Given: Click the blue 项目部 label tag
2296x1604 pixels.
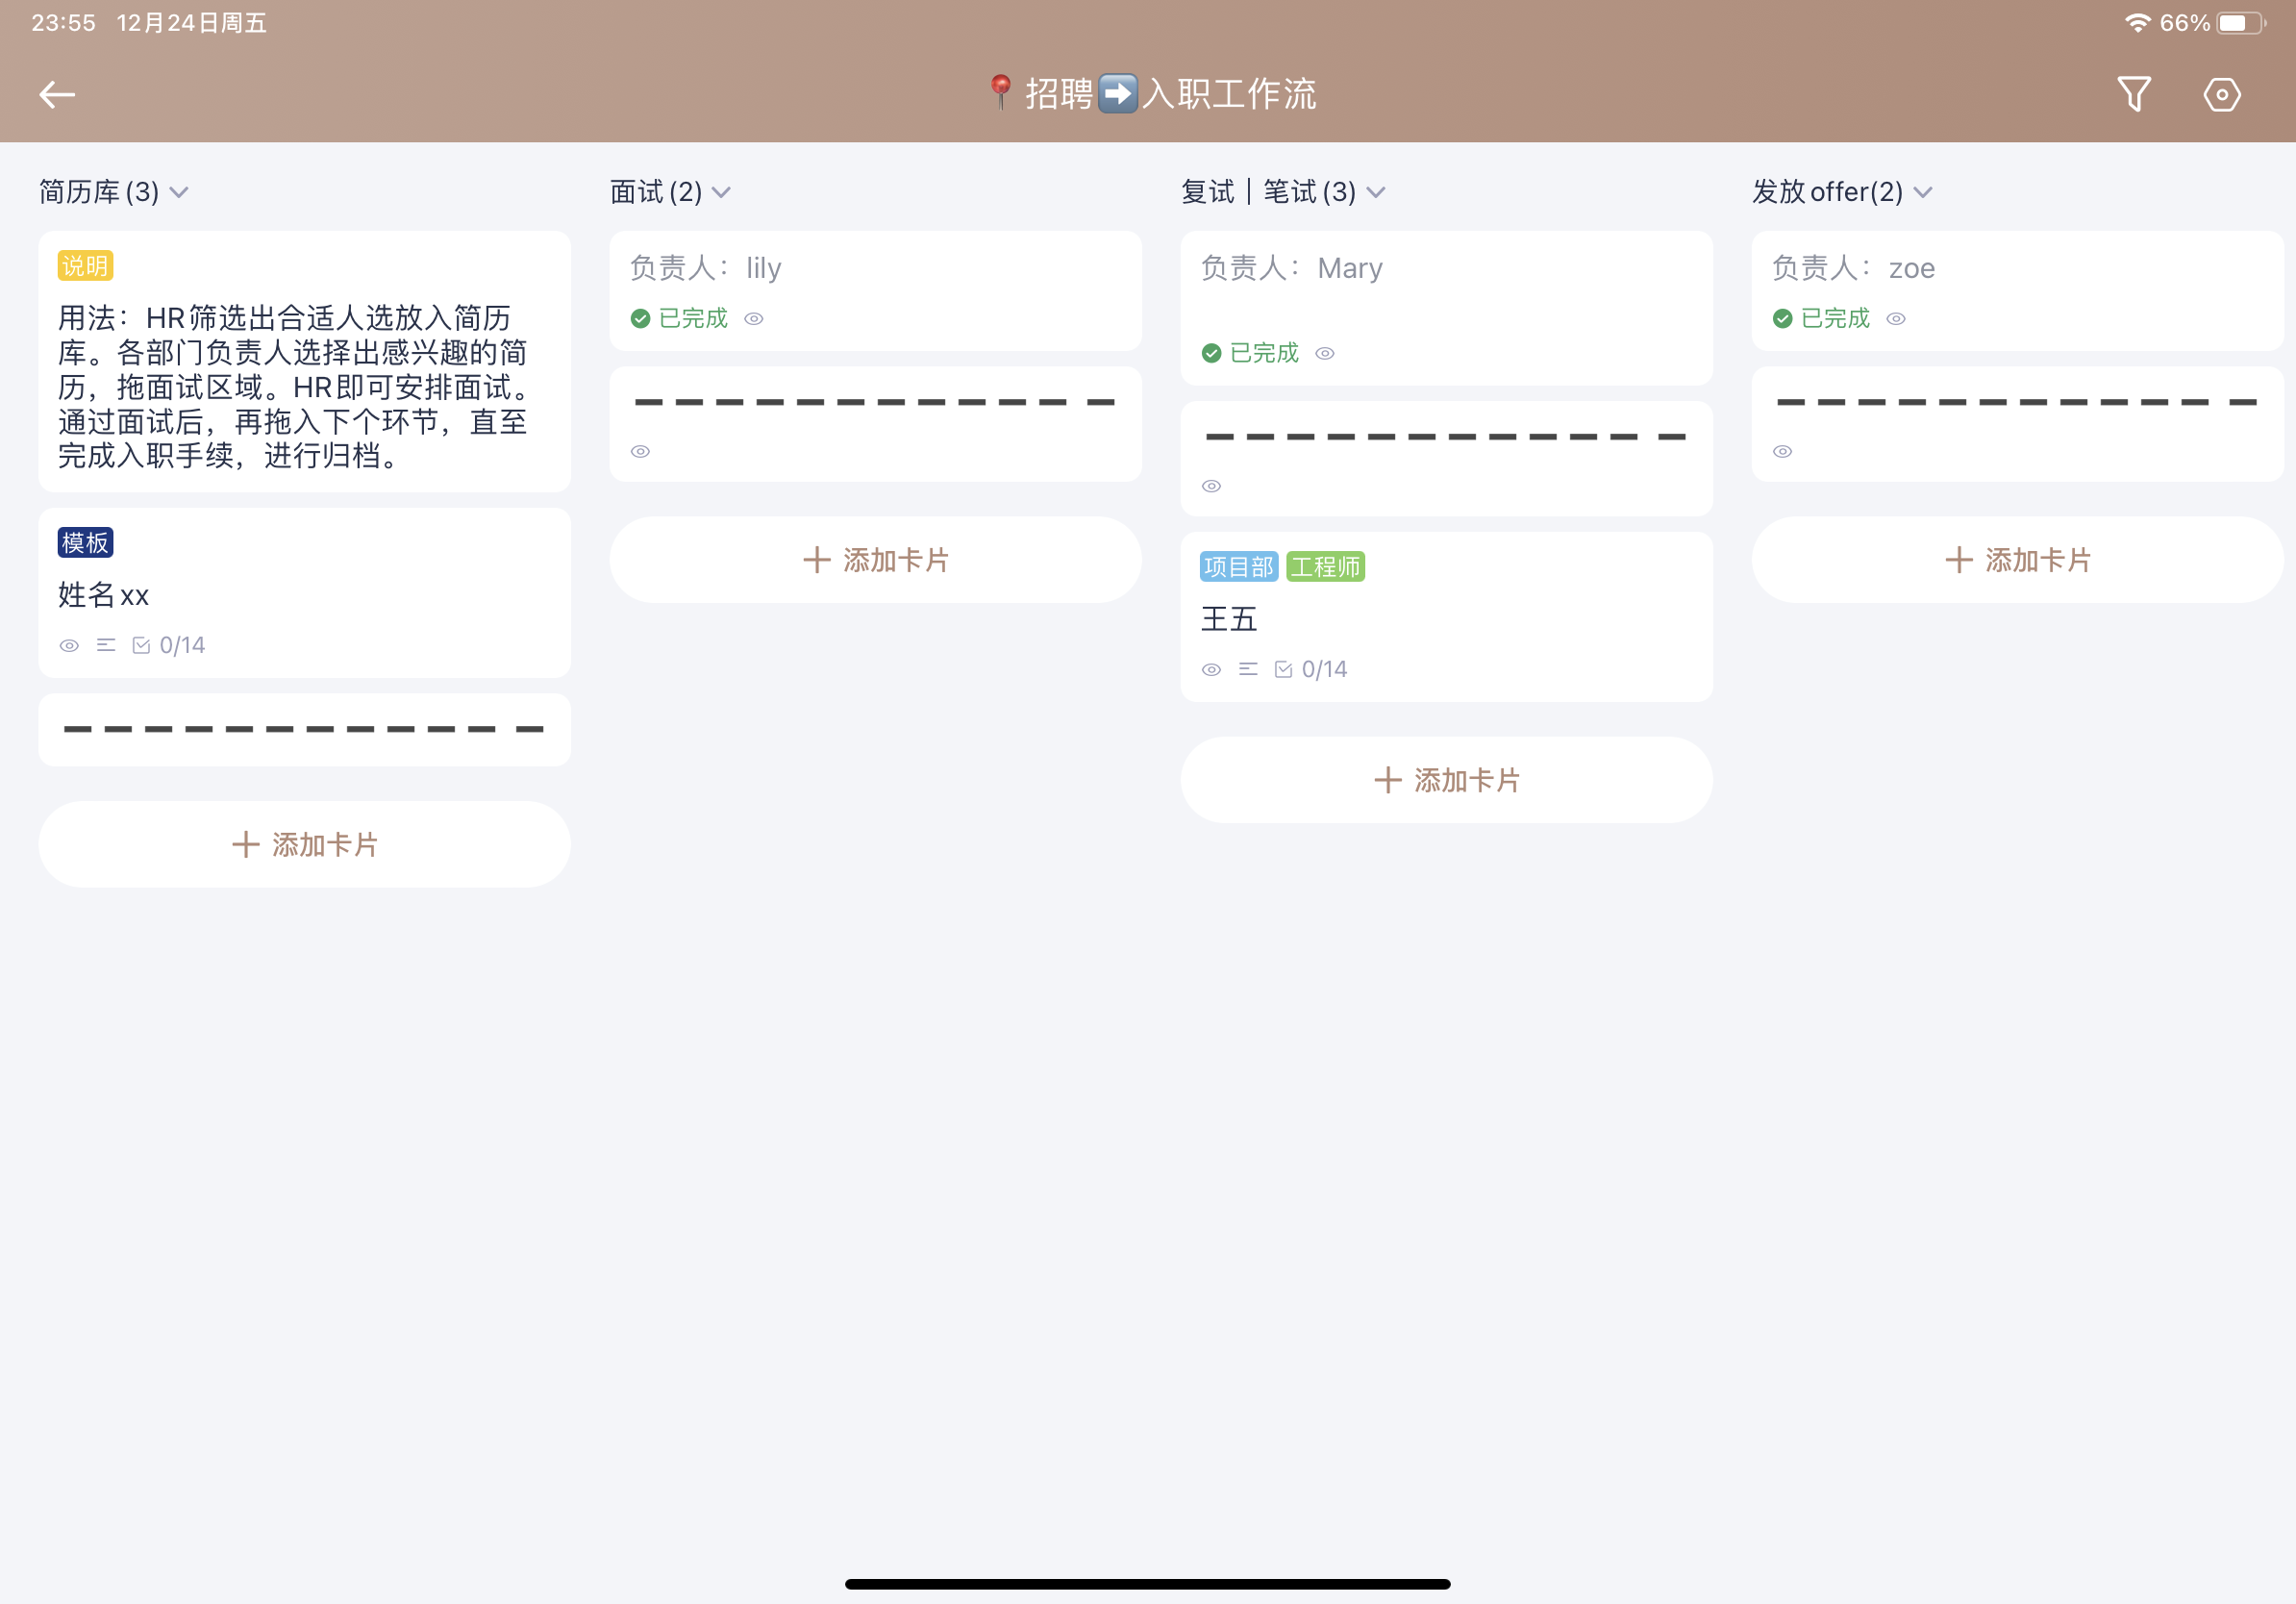Looking at the screenshot, I should 1239,566.
